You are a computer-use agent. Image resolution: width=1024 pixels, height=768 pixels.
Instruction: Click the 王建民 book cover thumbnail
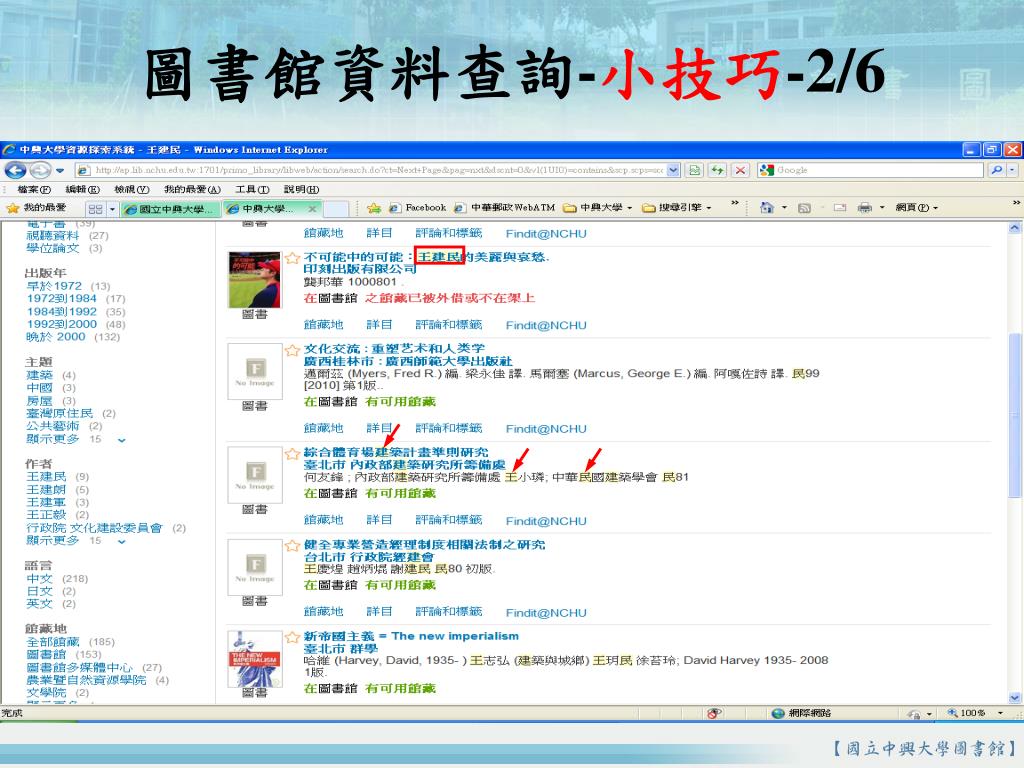pyautogui.click(x=255, y=280)
